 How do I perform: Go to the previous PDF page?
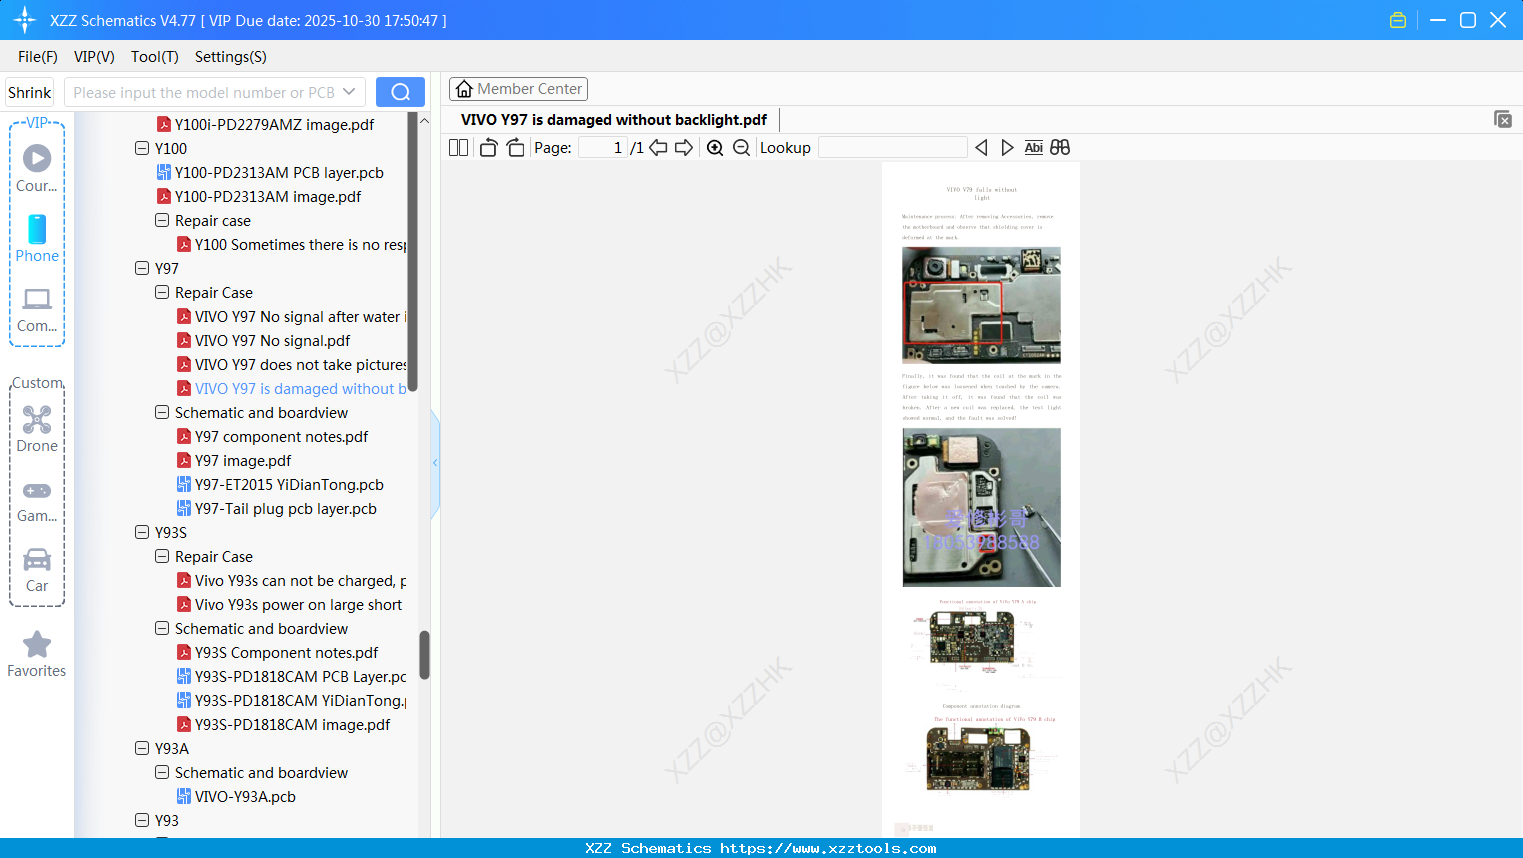658,148
